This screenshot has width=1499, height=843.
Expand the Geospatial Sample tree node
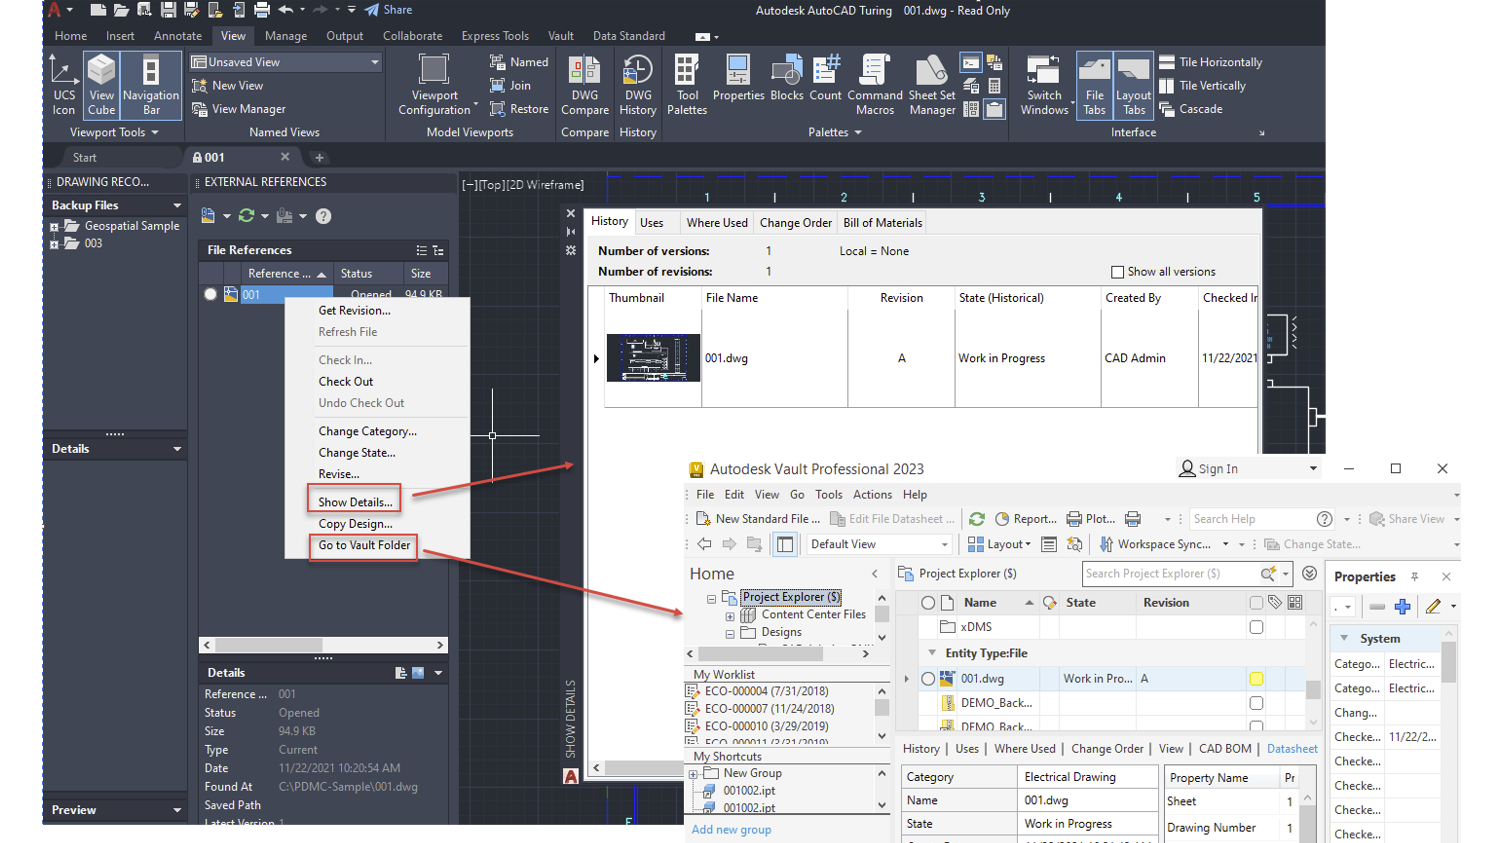point(54,227)
